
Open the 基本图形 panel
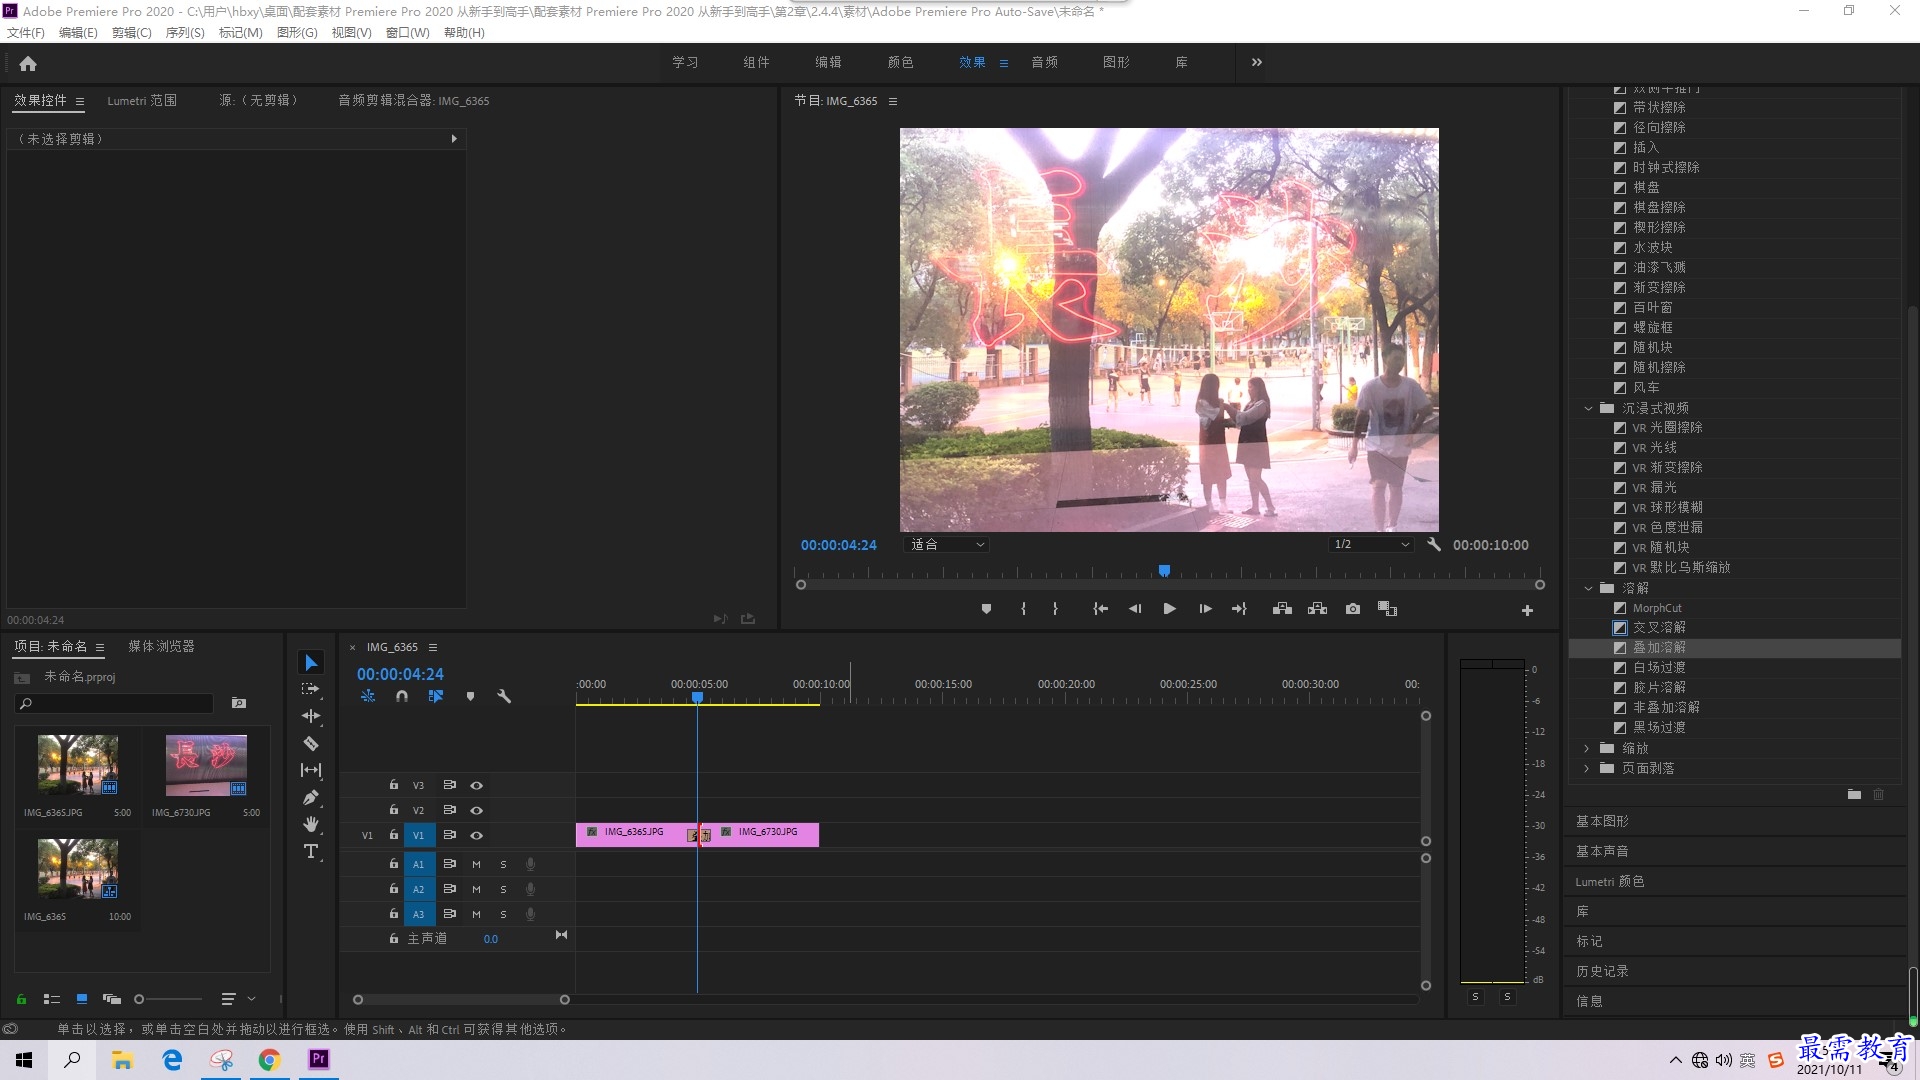(x=1602, y=821)
